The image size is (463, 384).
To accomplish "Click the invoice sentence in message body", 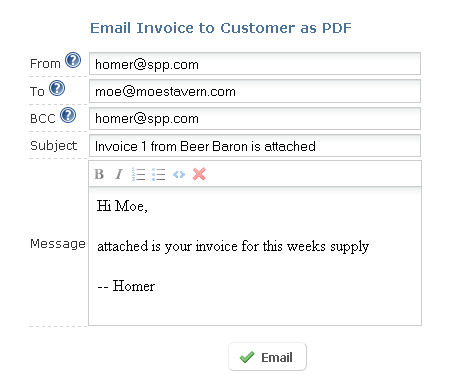I will pyautogui.click(x=233, y=247).
